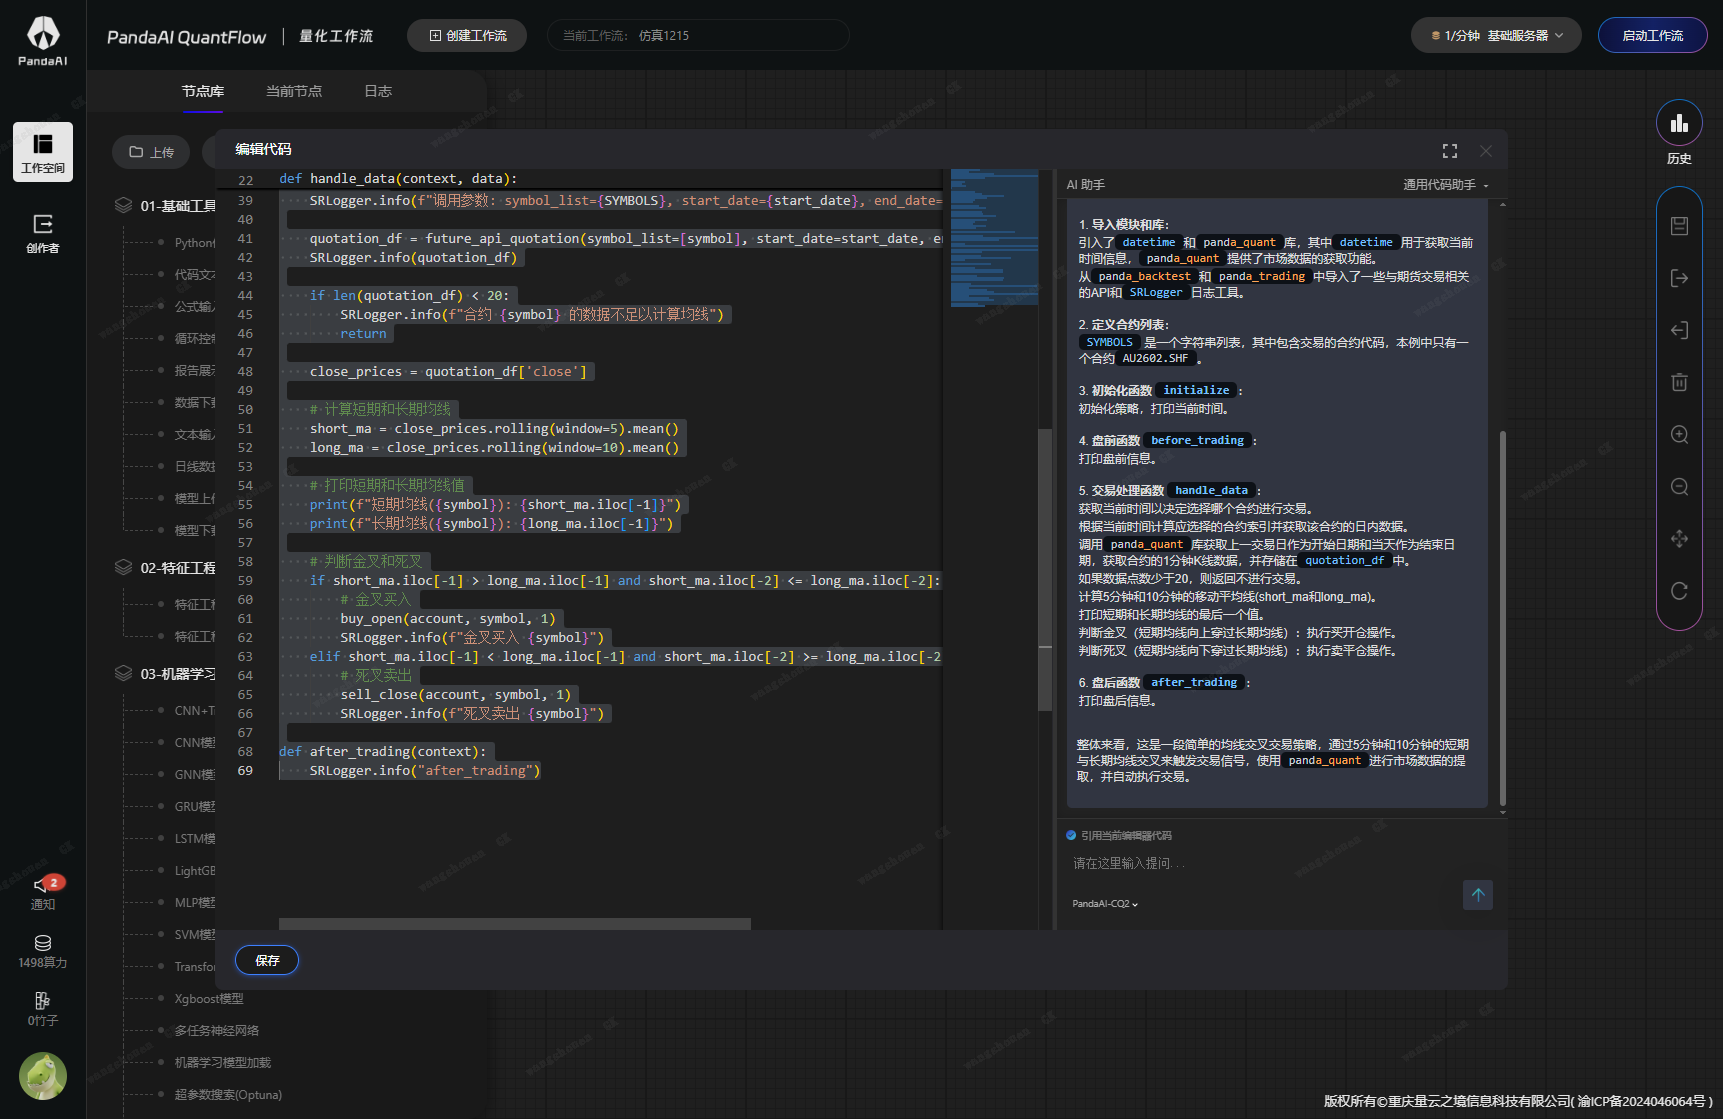Open the 创作者 creator sidebar icon
Image resolution: width=1723 pixels, height=1119 pixels.
43,233
